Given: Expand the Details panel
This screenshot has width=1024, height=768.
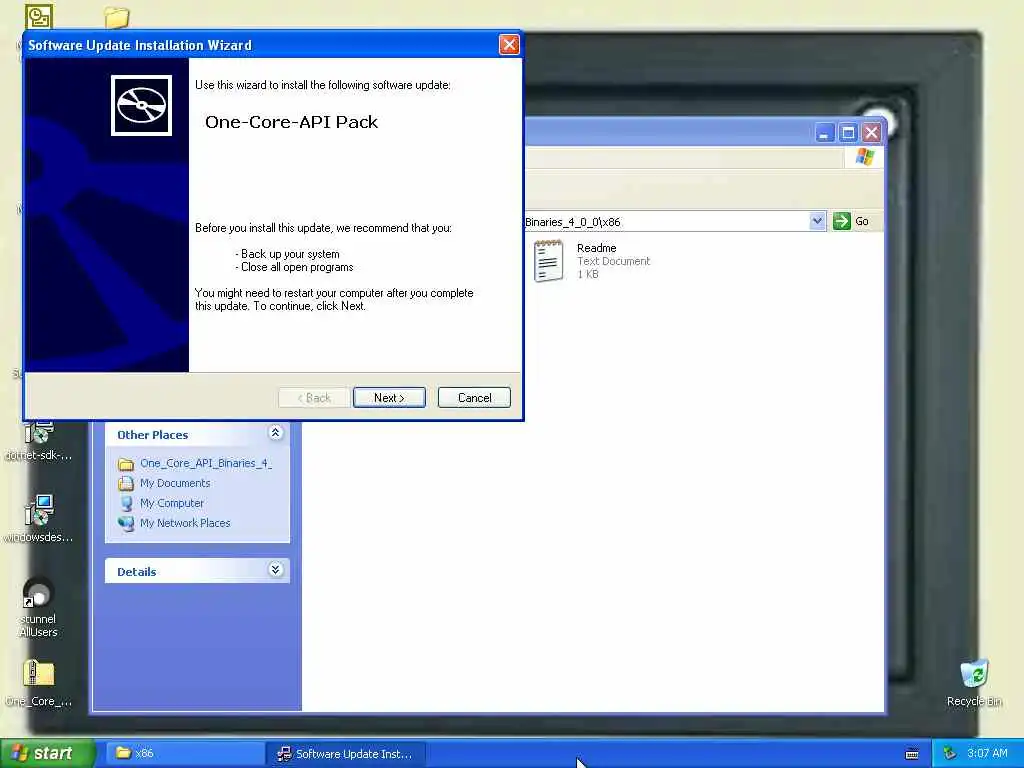Looking at the screenshot, I should click(x=276, y=570).
